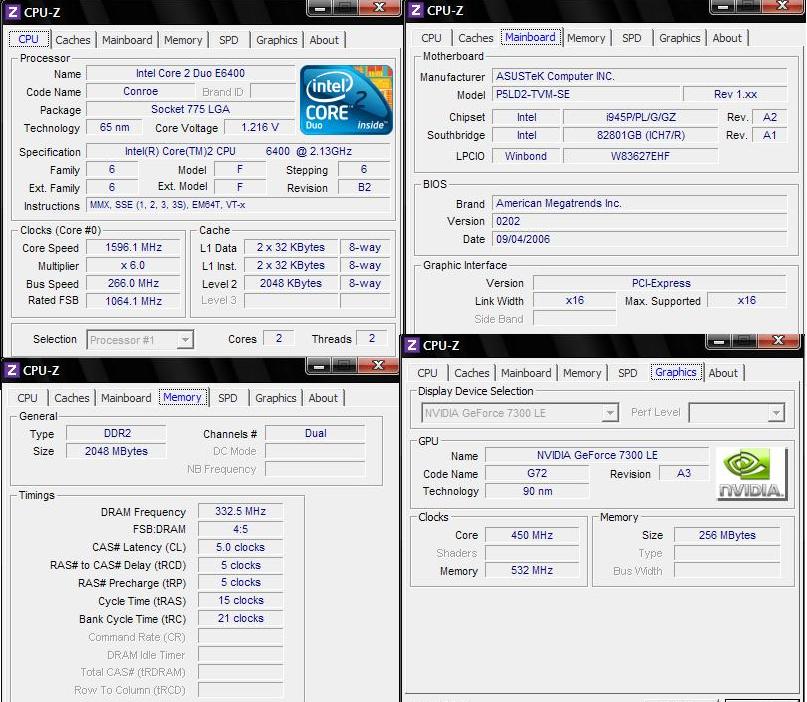Click the Southbridge value 82801GB (ICH7/R)
Viewport: 807px width, 702px height.
640,135
